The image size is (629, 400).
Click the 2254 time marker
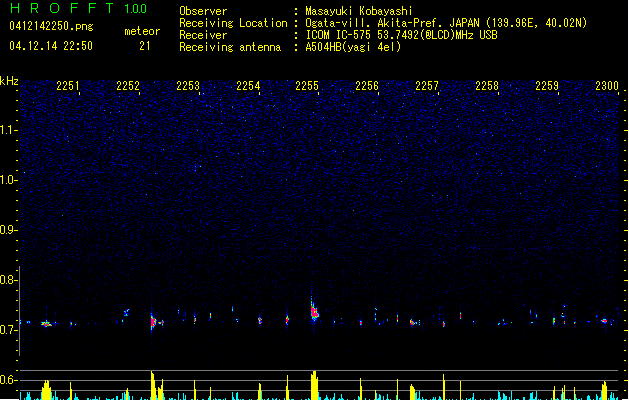pos(248,86)
